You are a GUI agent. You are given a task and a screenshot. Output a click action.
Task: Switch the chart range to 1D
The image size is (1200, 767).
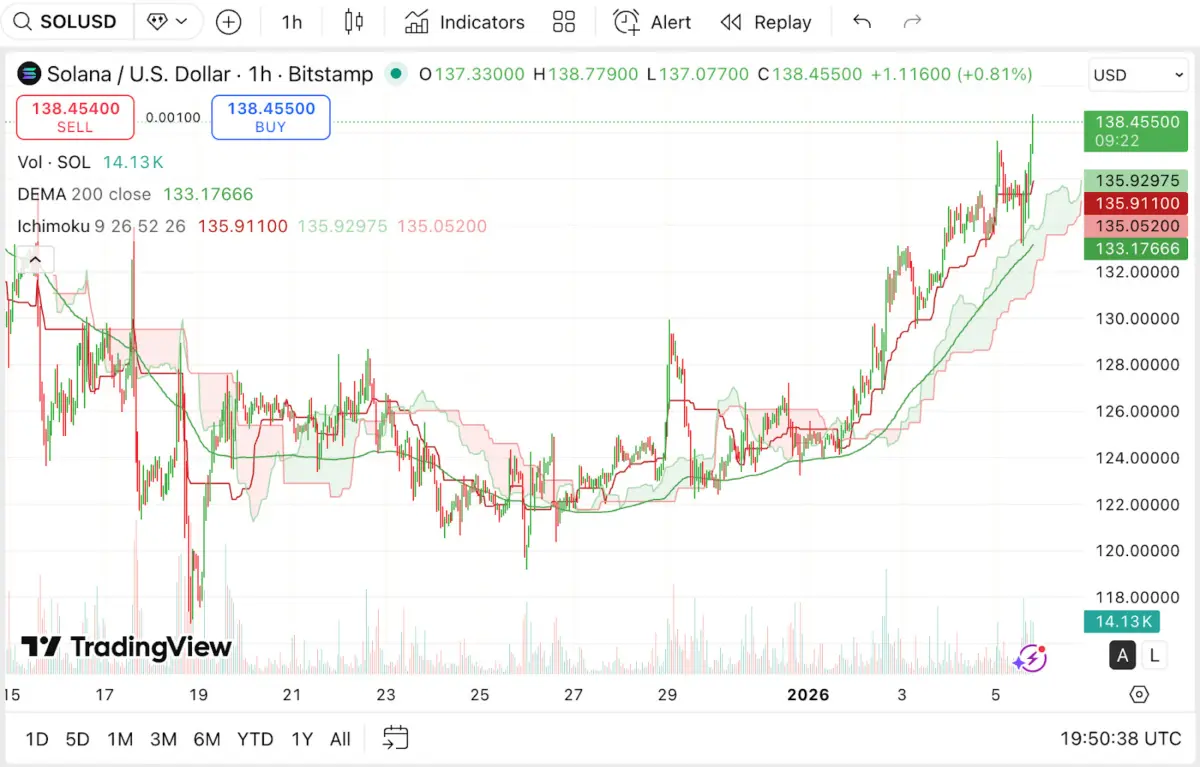(37, 739)
